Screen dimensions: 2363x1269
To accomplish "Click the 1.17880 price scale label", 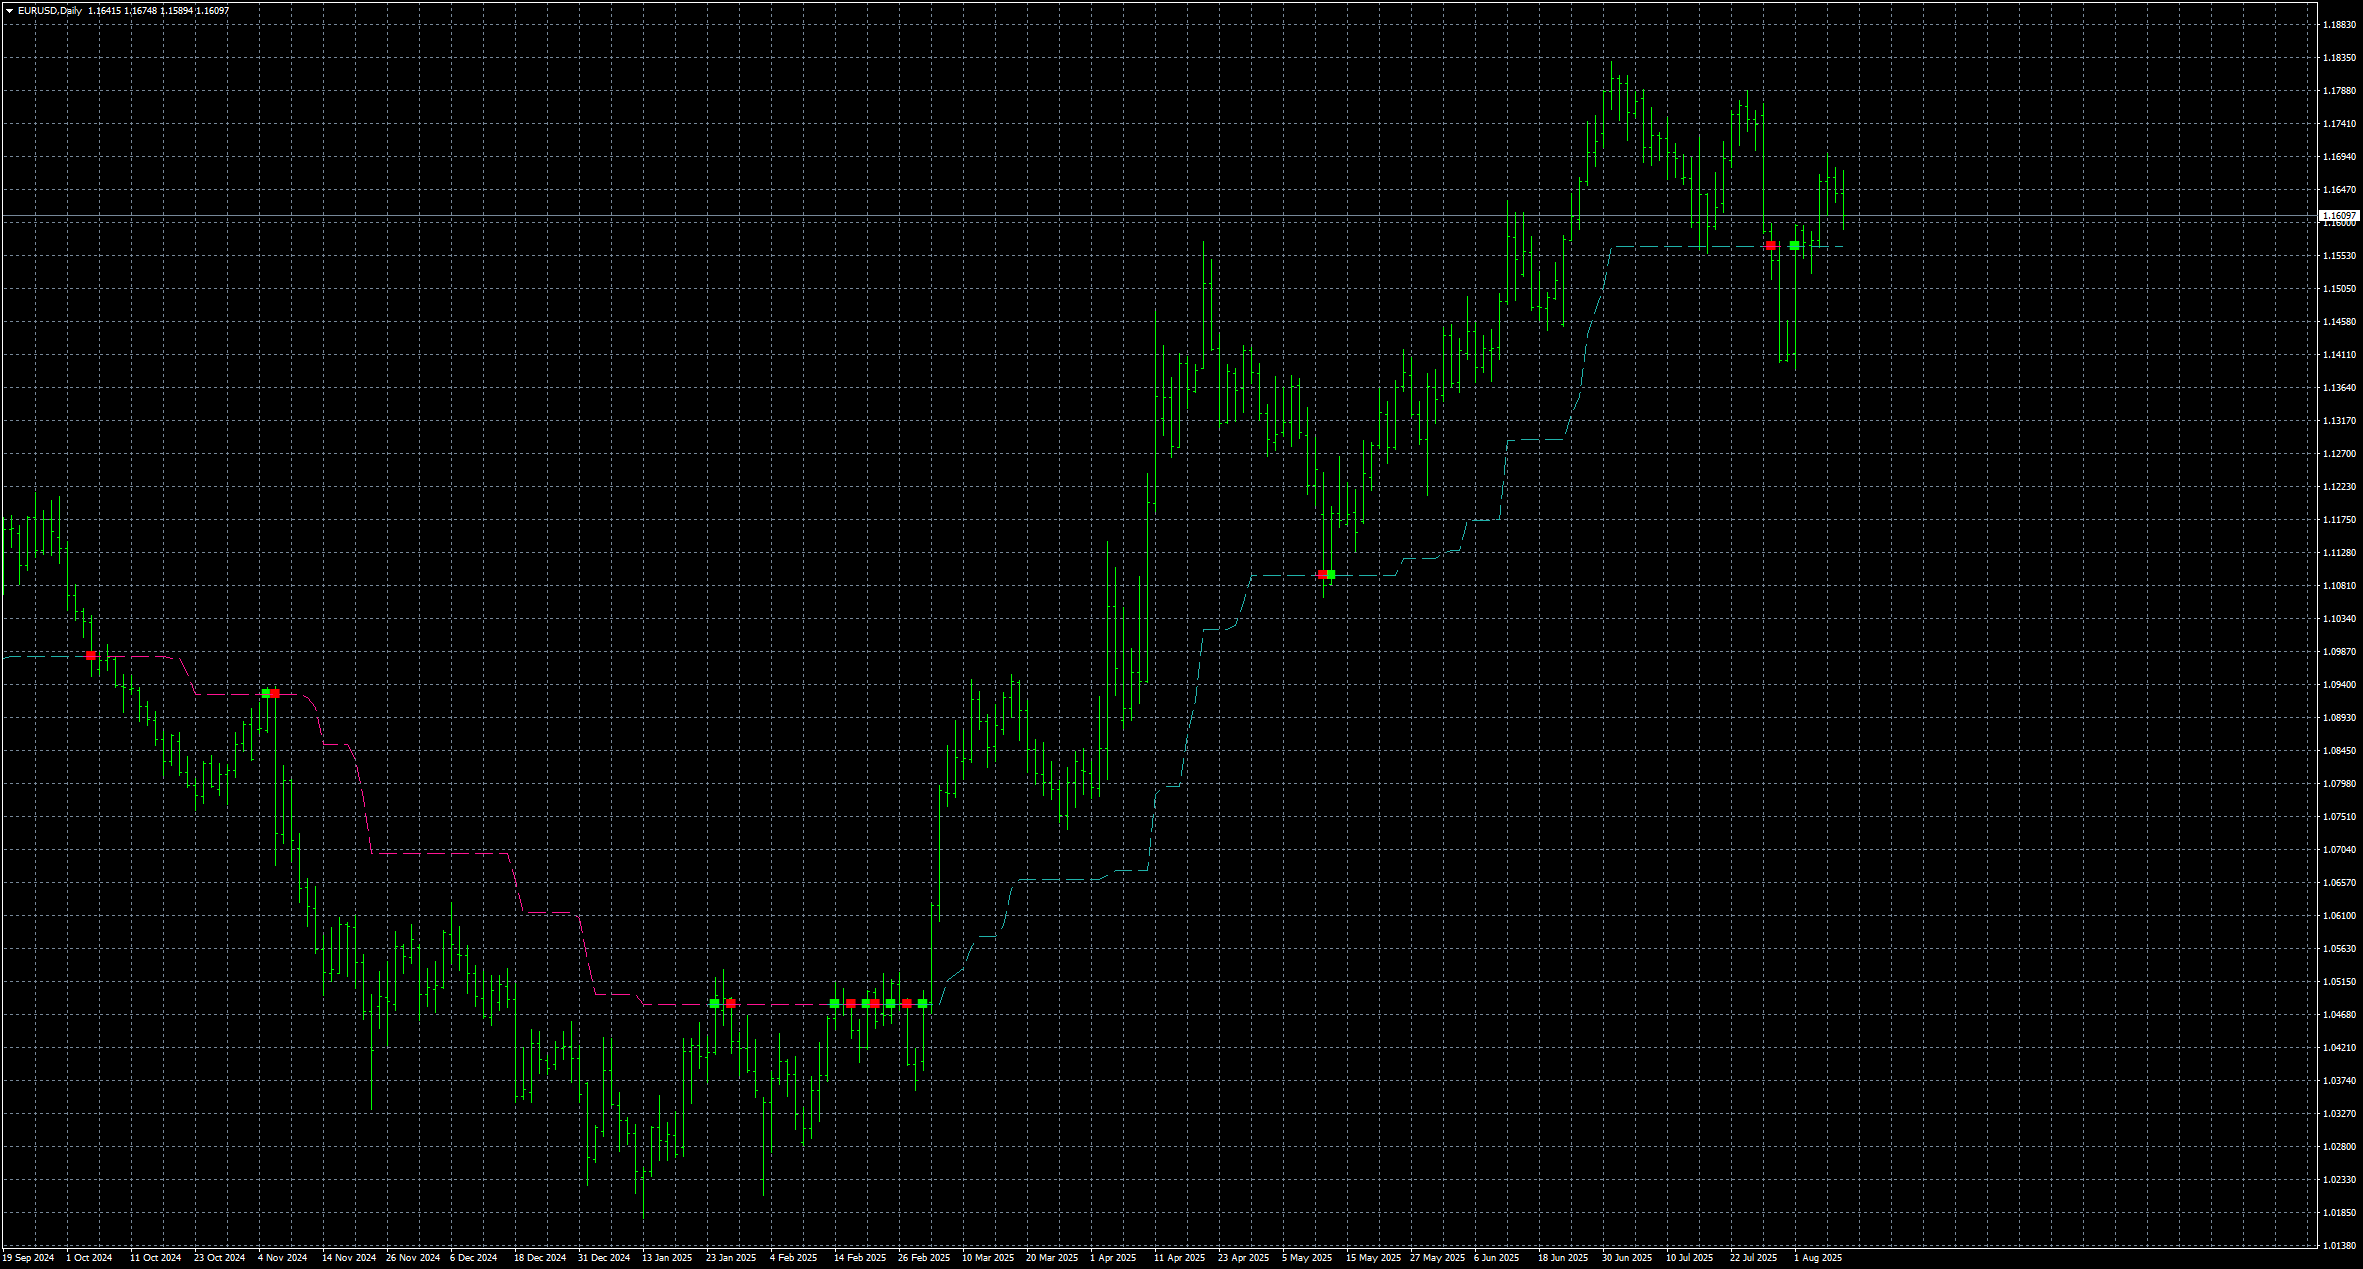I will click(x=2339, y=91).
